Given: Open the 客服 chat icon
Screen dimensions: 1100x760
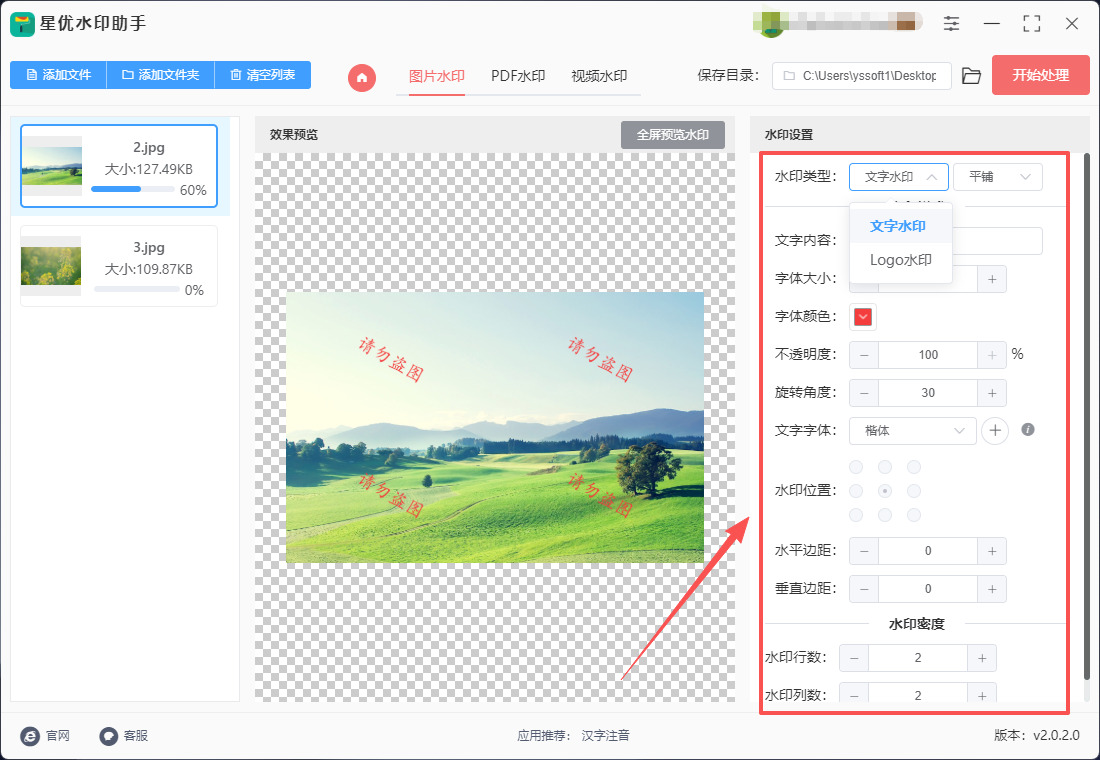Looking at the screenshot, I should click(x=108, y=735).
